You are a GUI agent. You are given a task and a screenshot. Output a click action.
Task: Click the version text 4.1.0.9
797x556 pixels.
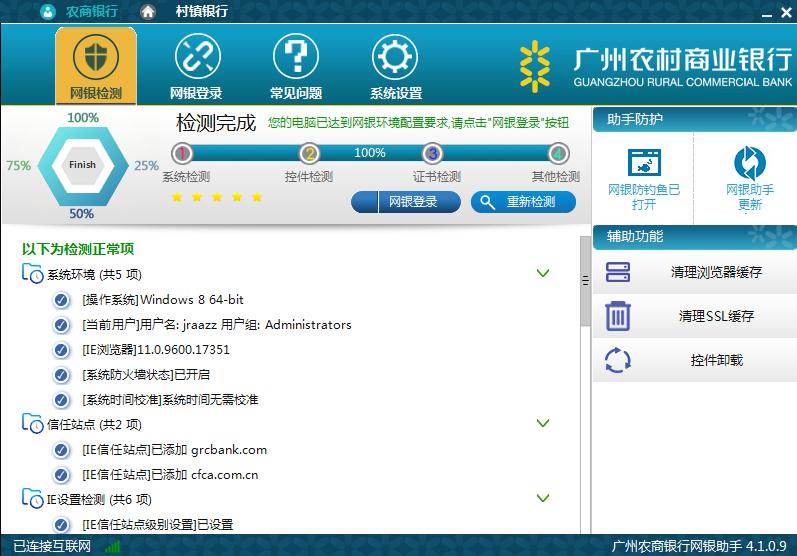766,546
